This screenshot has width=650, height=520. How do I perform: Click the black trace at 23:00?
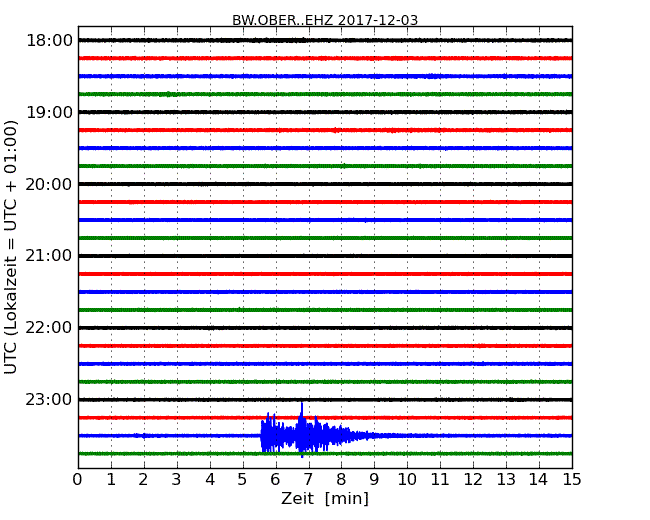tap(325, 400)
